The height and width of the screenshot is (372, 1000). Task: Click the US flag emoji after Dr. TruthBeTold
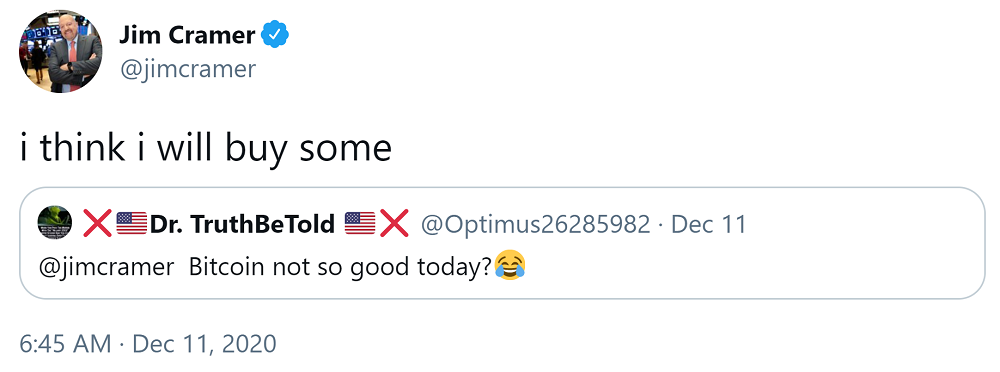360,223
